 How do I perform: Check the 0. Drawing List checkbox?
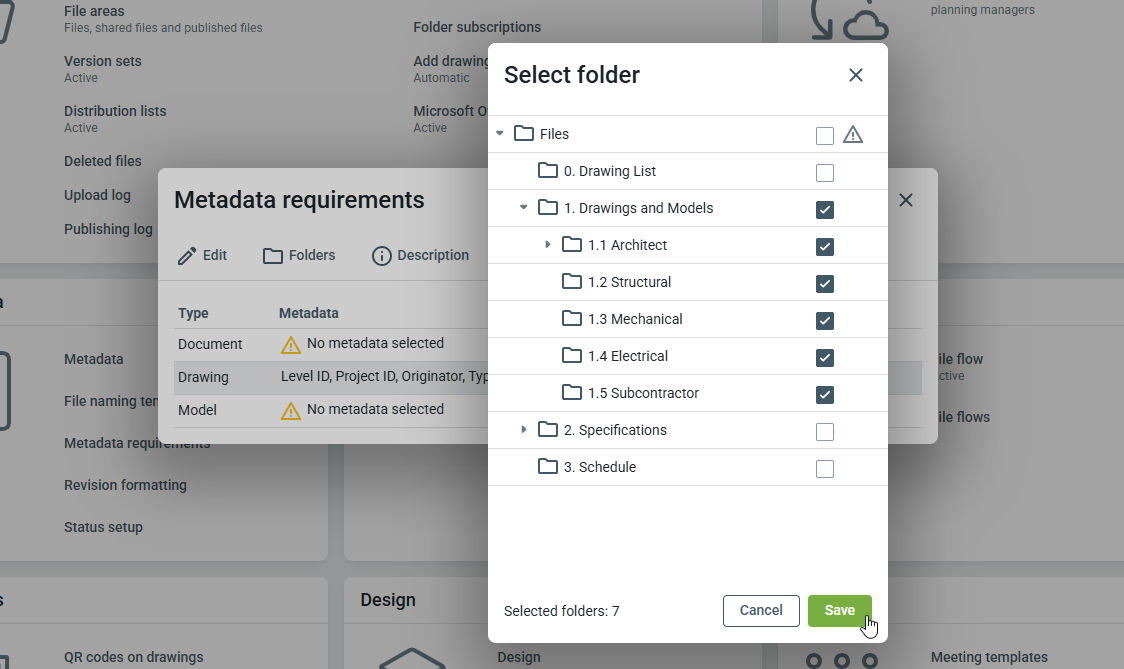point(825,173)
